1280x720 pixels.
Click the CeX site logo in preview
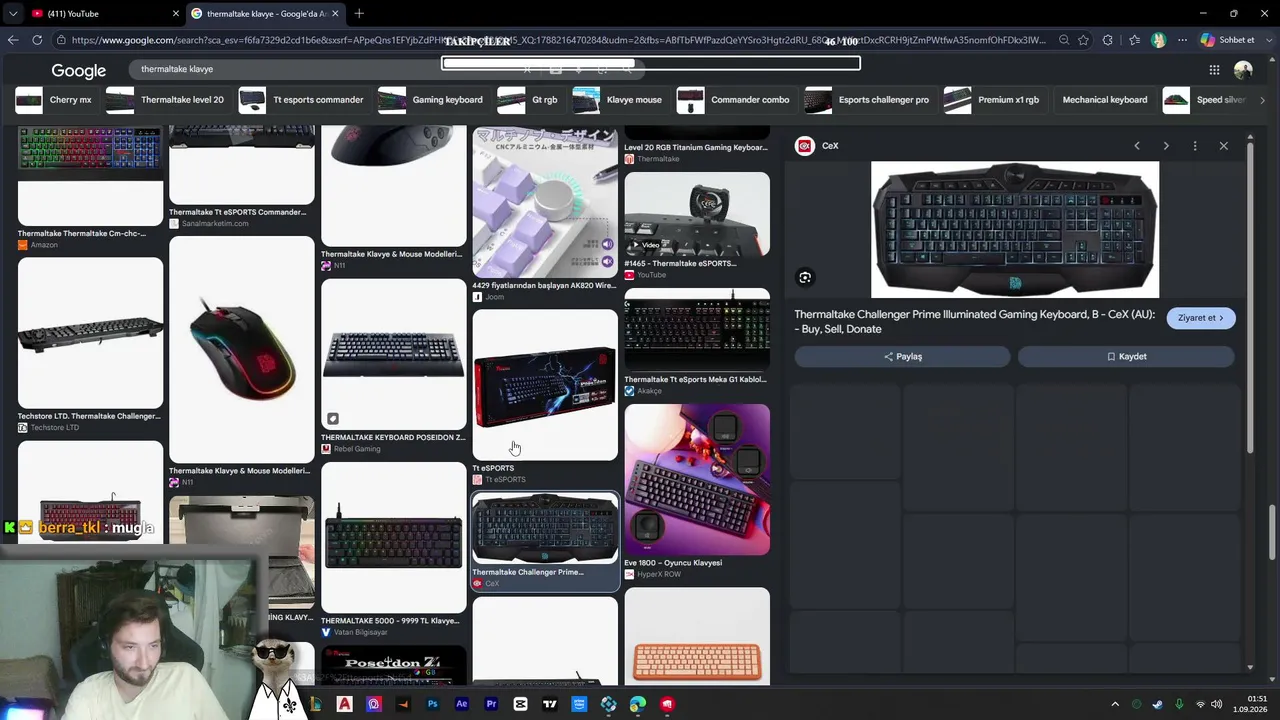pyautogui.click(x=805, y=146)
